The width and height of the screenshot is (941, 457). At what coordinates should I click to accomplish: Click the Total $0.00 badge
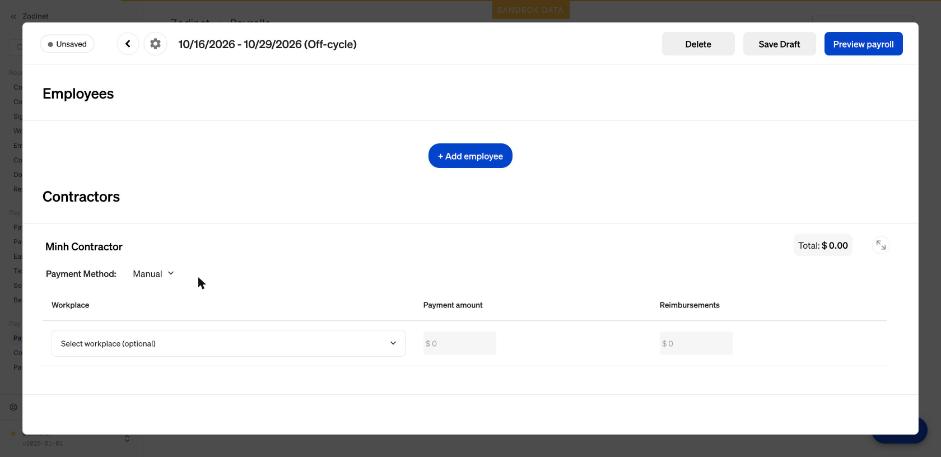coord(823,245)
